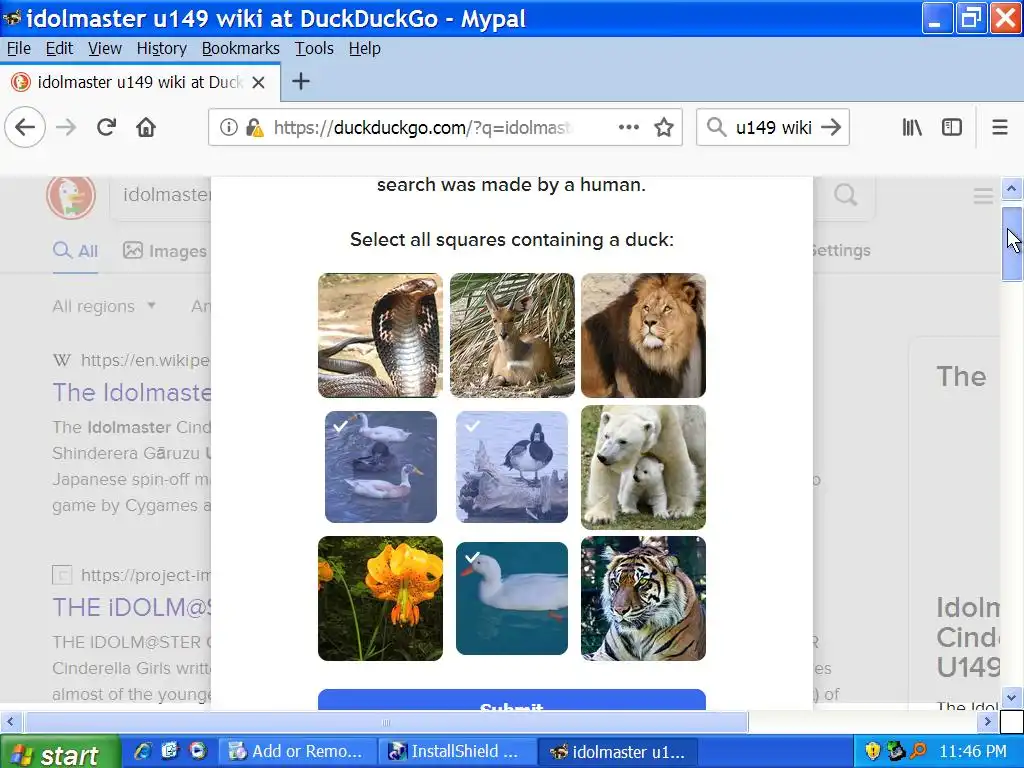Click the search bar magnifier icon
The image size is (1024, 768).
point(716,127)
